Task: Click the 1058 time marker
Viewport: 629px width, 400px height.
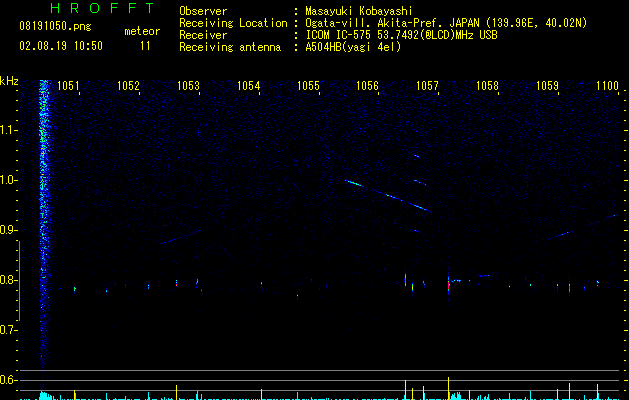Action: pos(487,86)
